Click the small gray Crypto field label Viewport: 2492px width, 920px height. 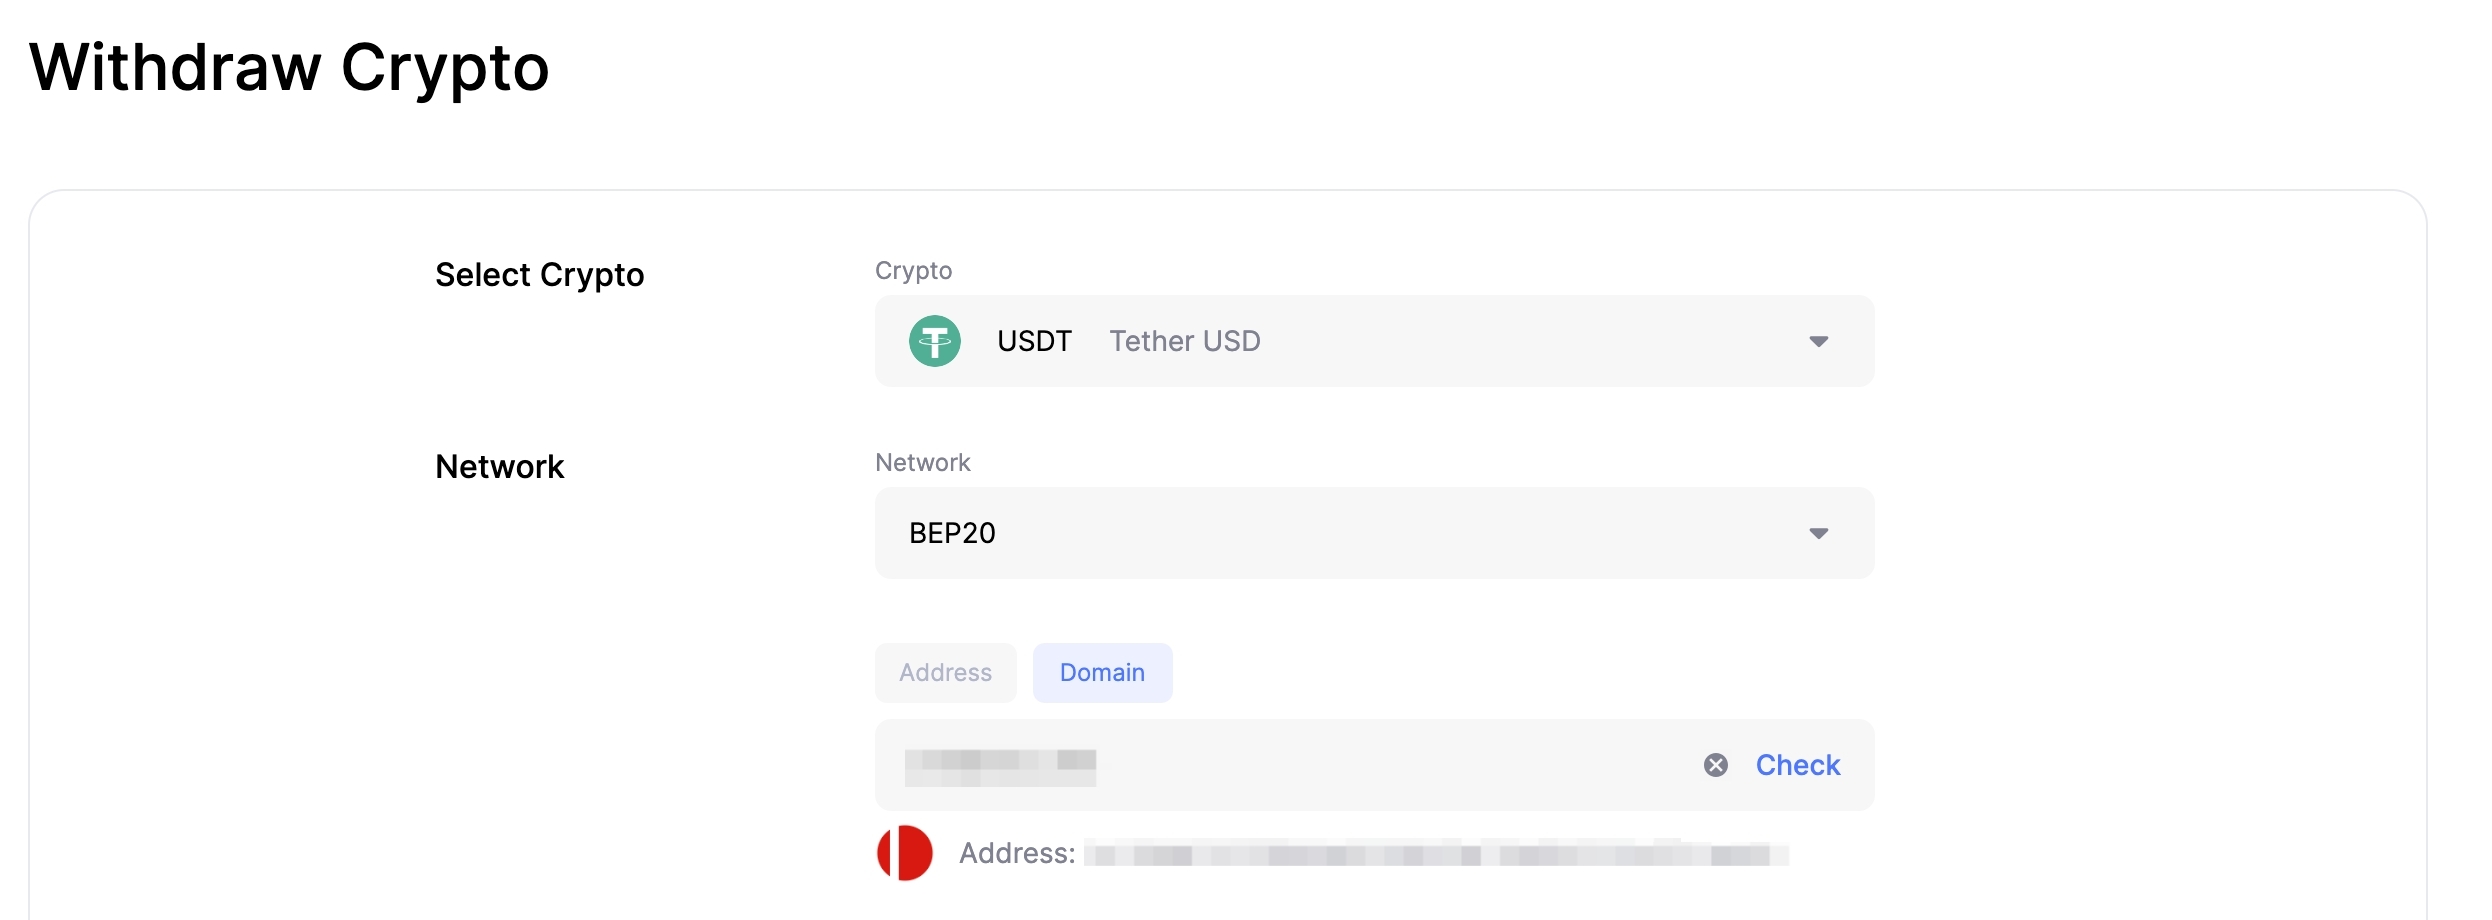913,271
